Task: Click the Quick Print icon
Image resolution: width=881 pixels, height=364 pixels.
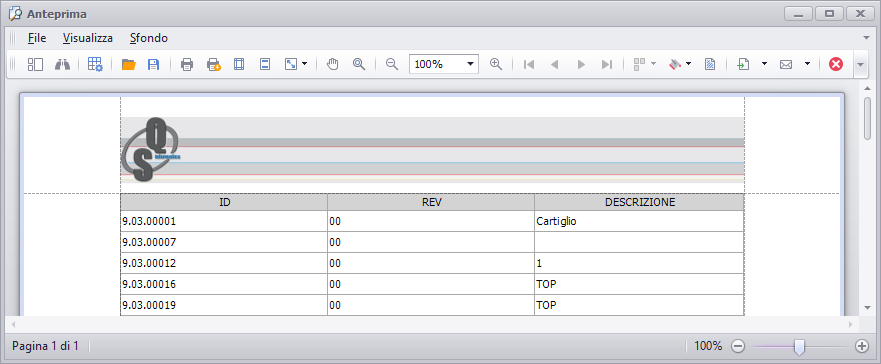Action: tap(214, 65)
